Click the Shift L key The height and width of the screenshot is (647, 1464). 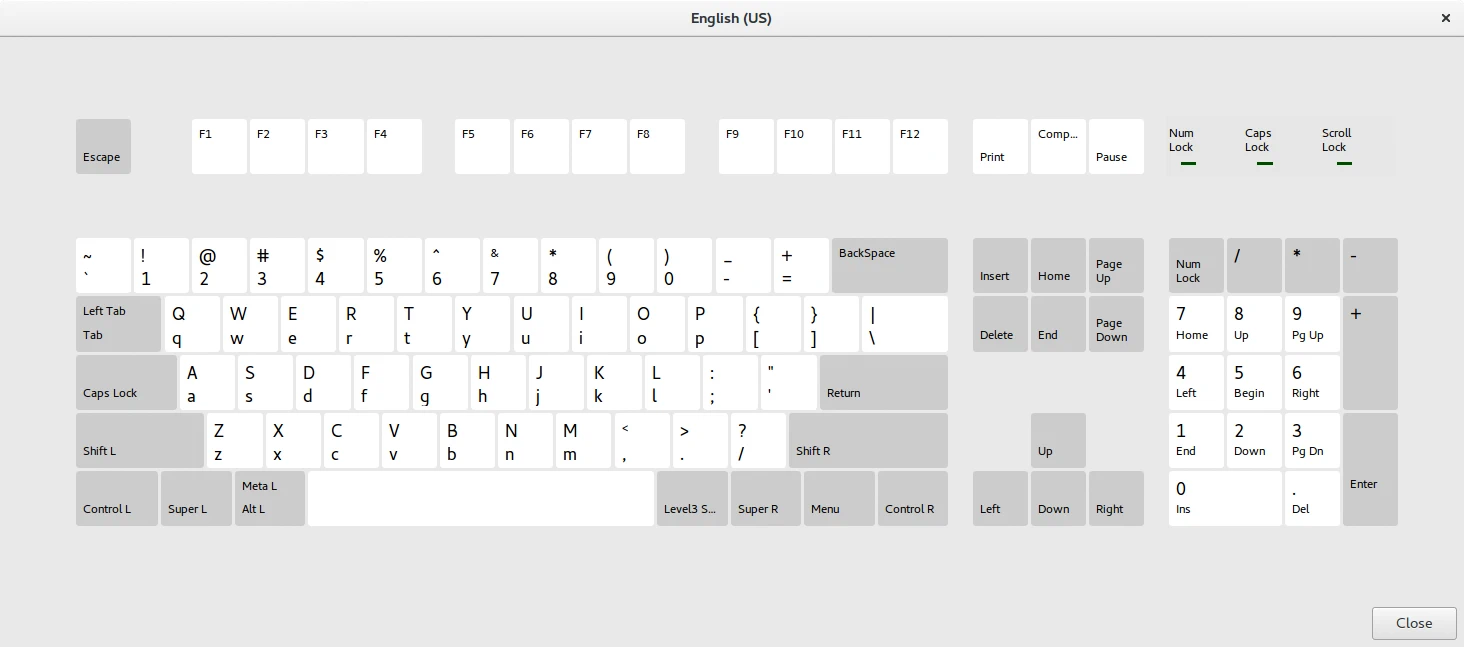click(140, 440)
